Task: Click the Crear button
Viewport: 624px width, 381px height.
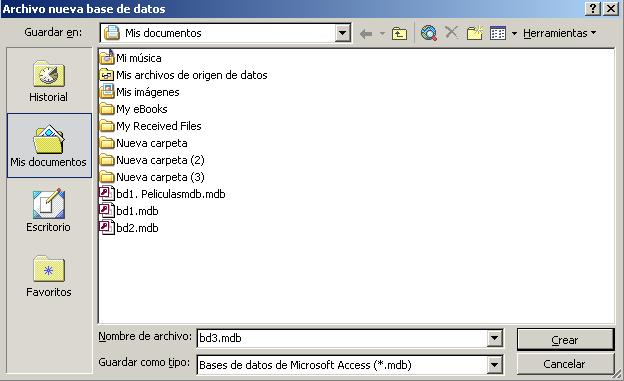Action: (565, 340)
